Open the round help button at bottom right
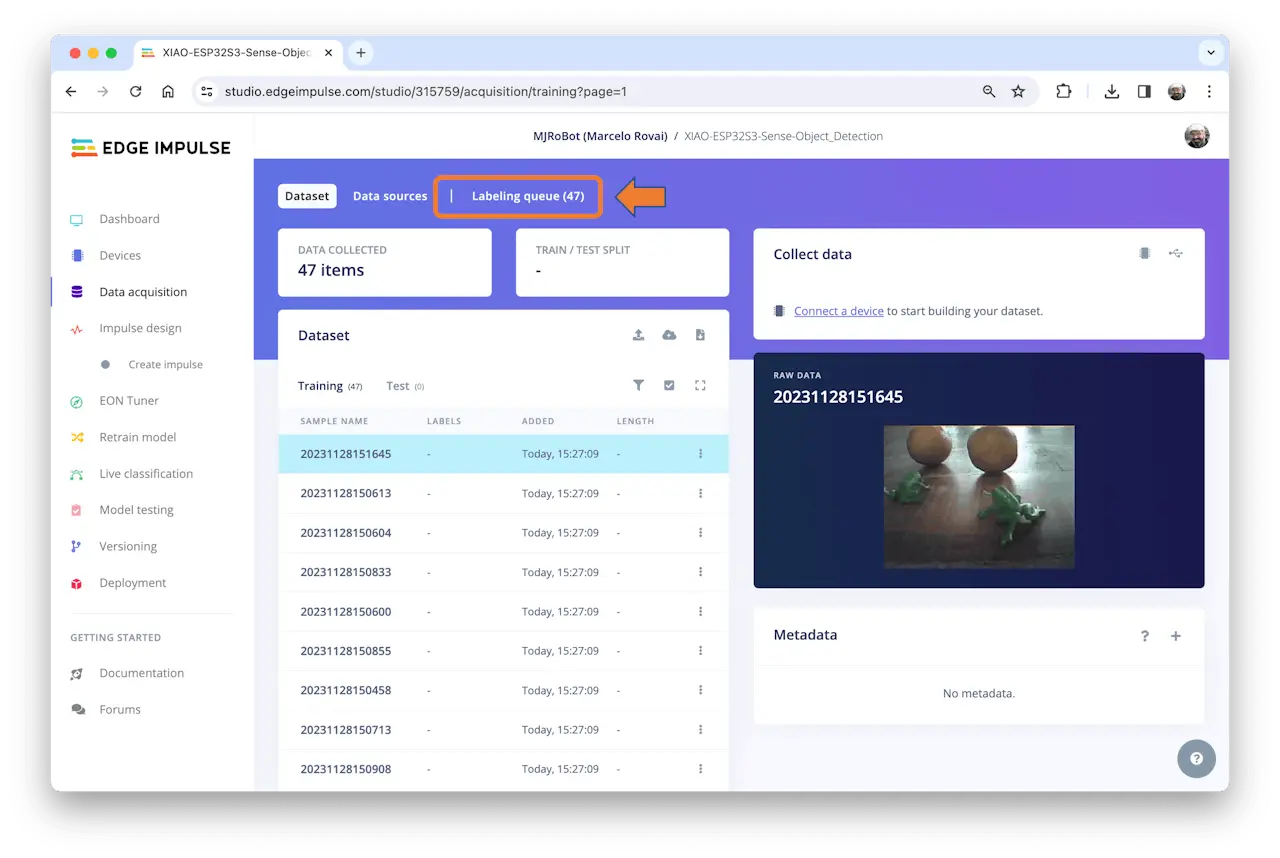Viewport: 1280px width, 858px height. pos(1196,759)
